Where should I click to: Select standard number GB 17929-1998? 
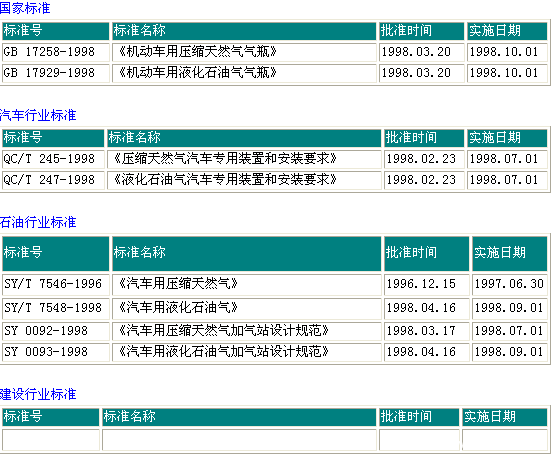click(49, 73)
